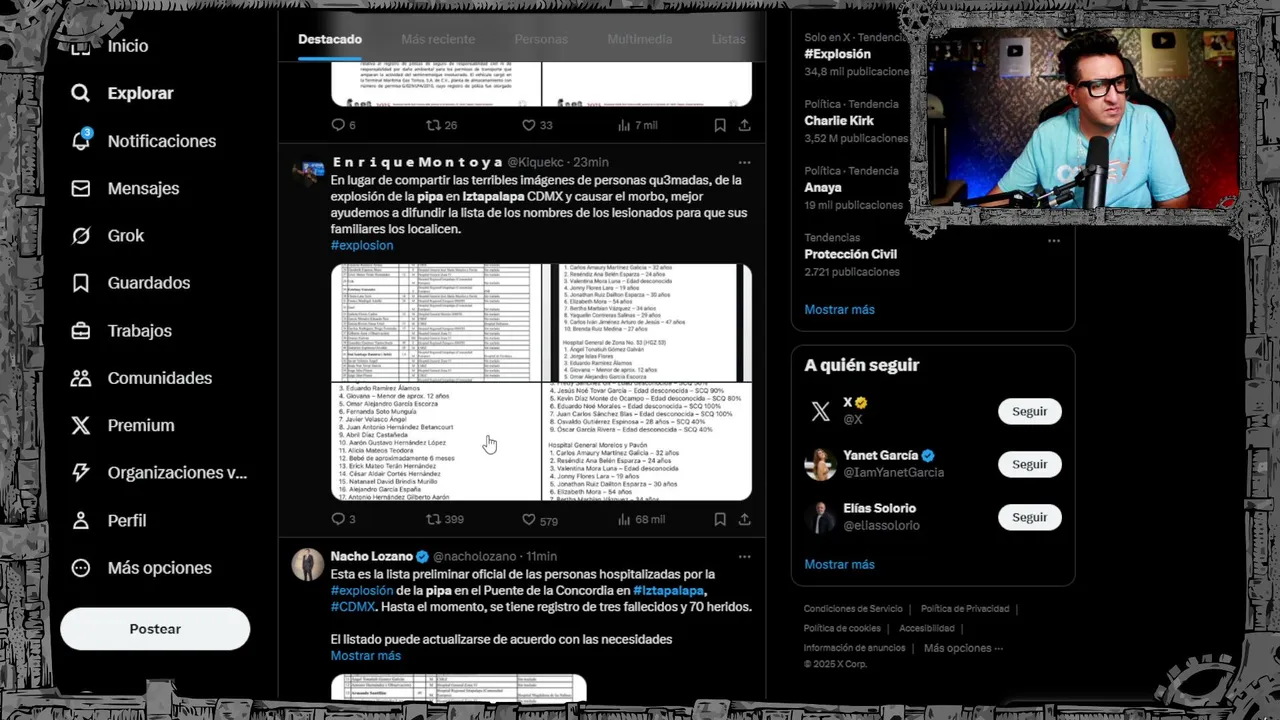Open the Mensajes envelope icon
Viewport: 1280px width, 720px height.
point(81,188)
